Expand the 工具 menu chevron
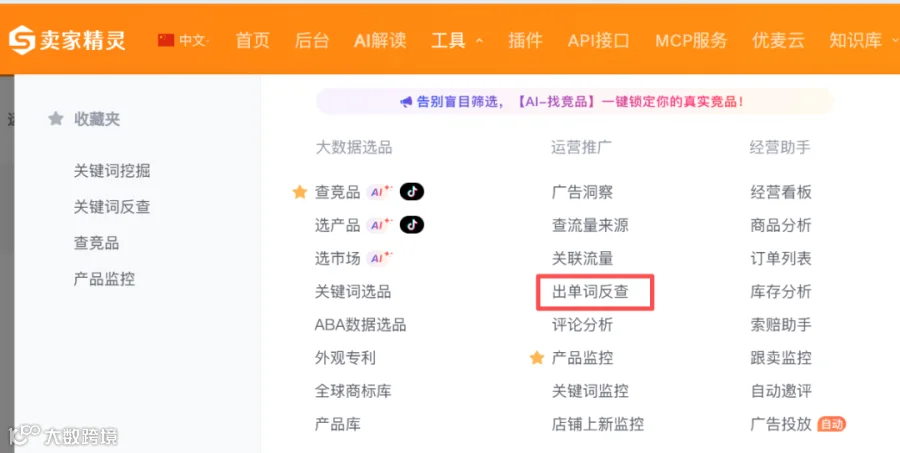900x453 pixels. coord(479,41)
